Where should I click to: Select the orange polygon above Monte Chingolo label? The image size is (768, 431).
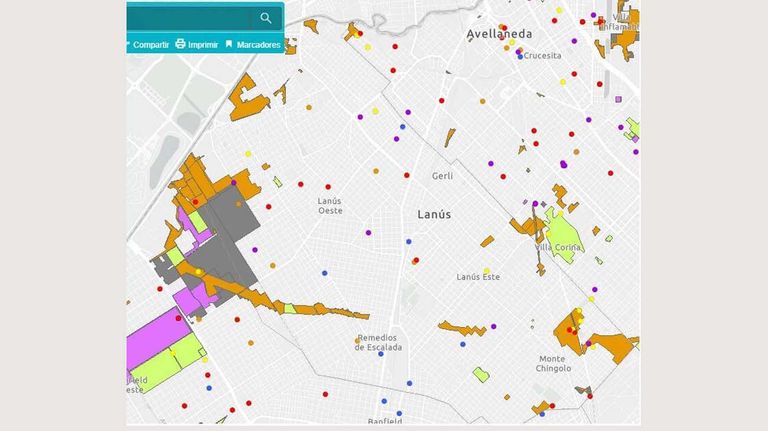click(x=568, y=331)
